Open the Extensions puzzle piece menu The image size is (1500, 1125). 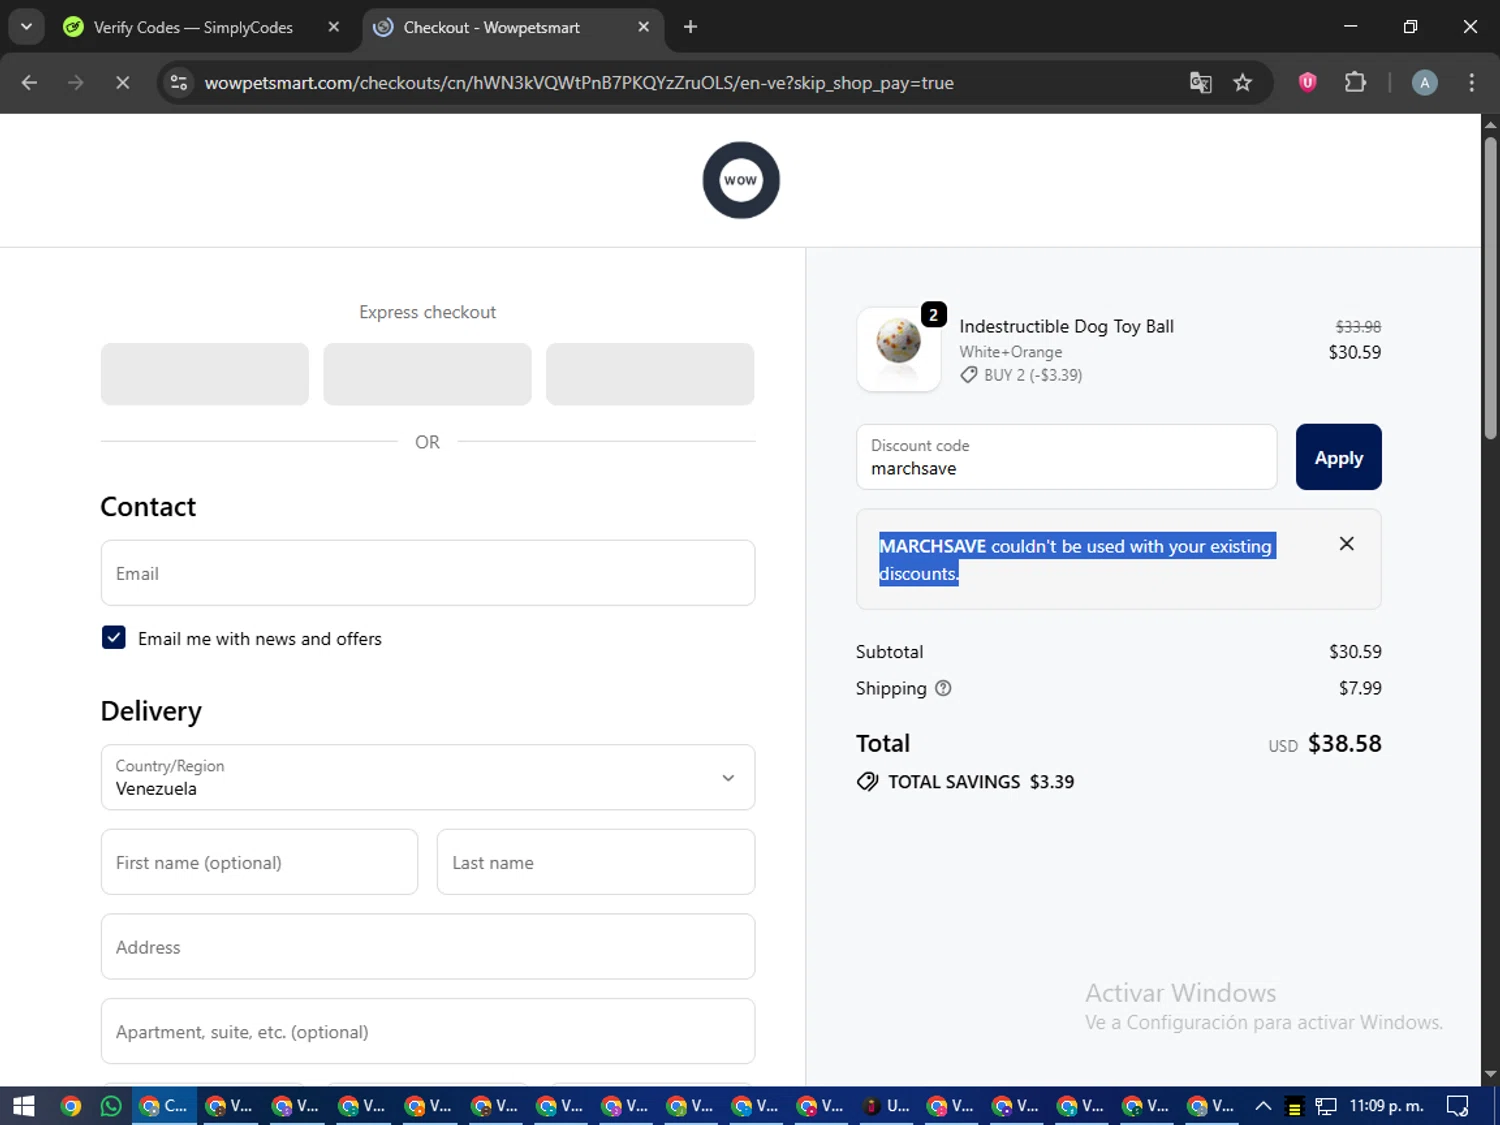[1355, 82]
